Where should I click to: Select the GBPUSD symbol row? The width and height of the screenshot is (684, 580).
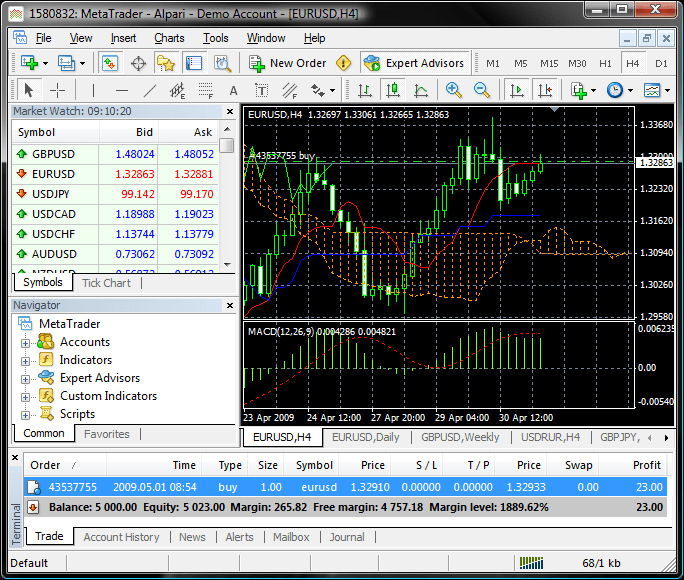115,154
